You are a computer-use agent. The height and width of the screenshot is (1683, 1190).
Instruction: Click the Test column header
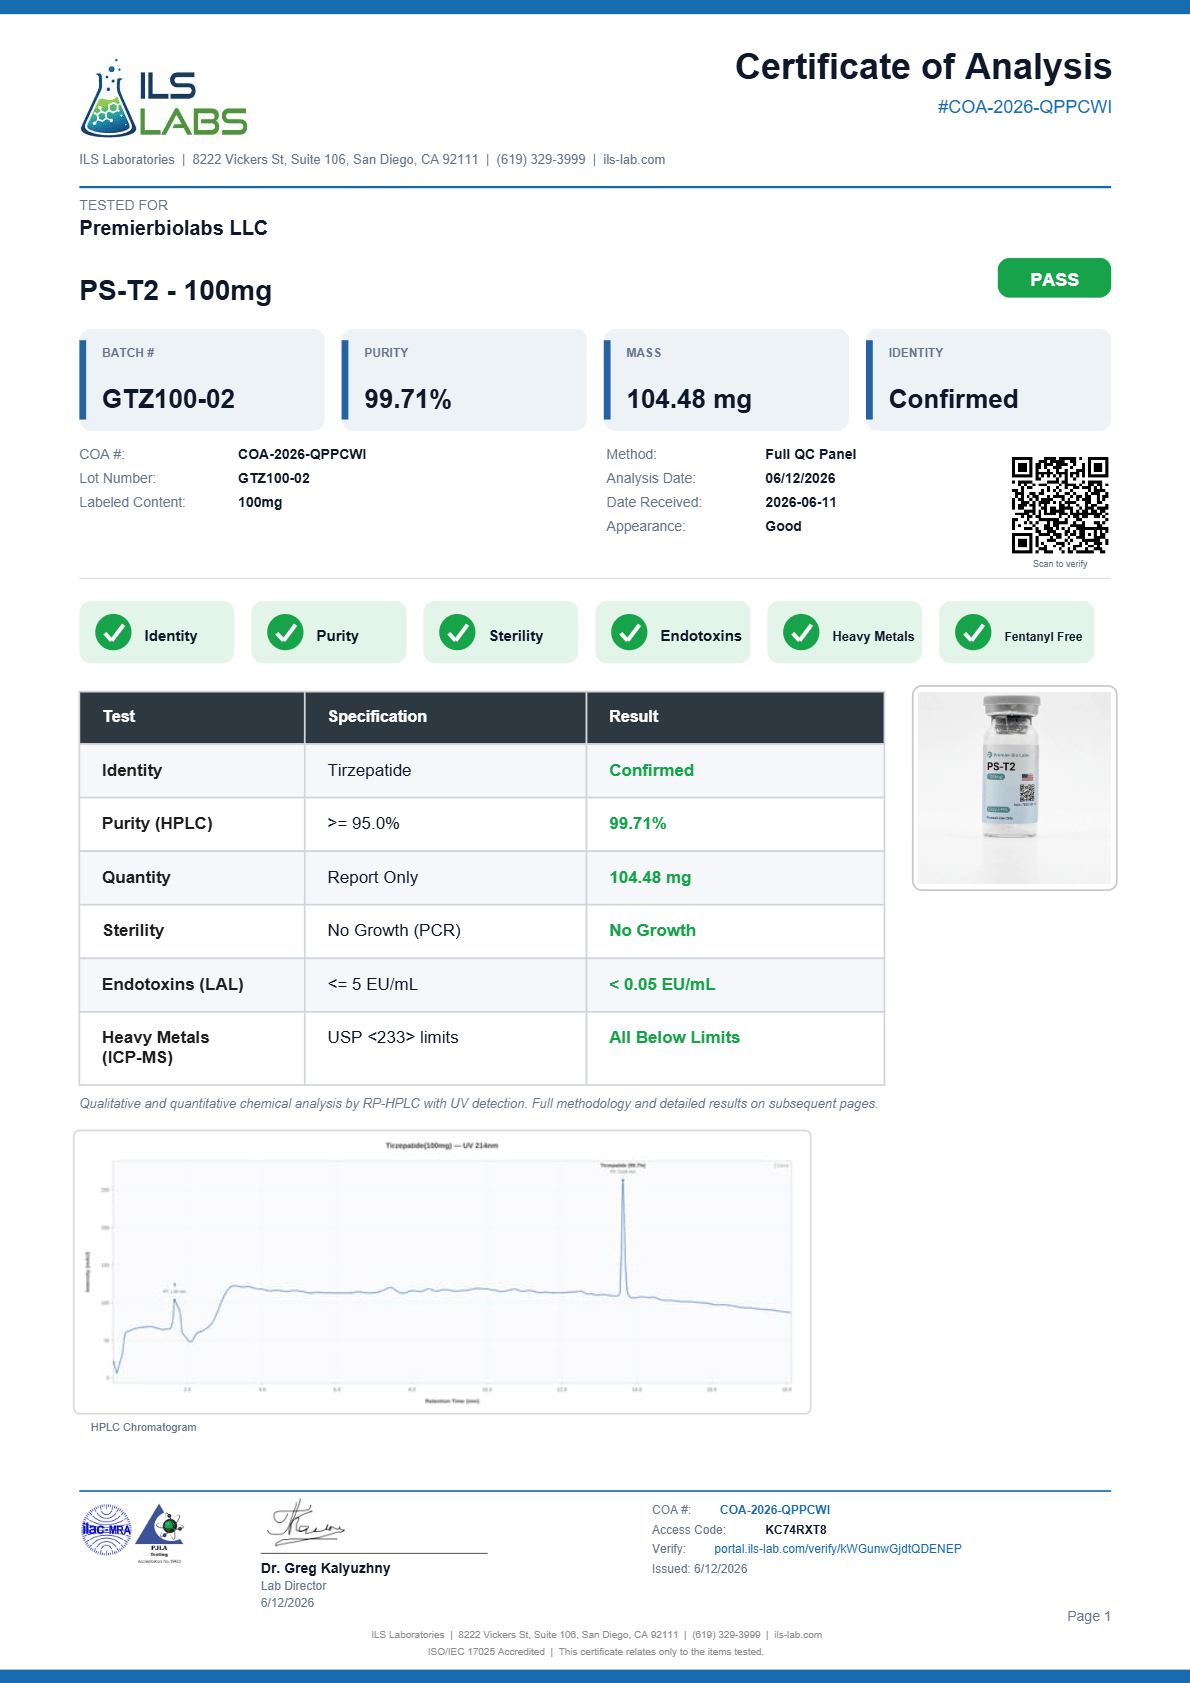click(192, 717)
